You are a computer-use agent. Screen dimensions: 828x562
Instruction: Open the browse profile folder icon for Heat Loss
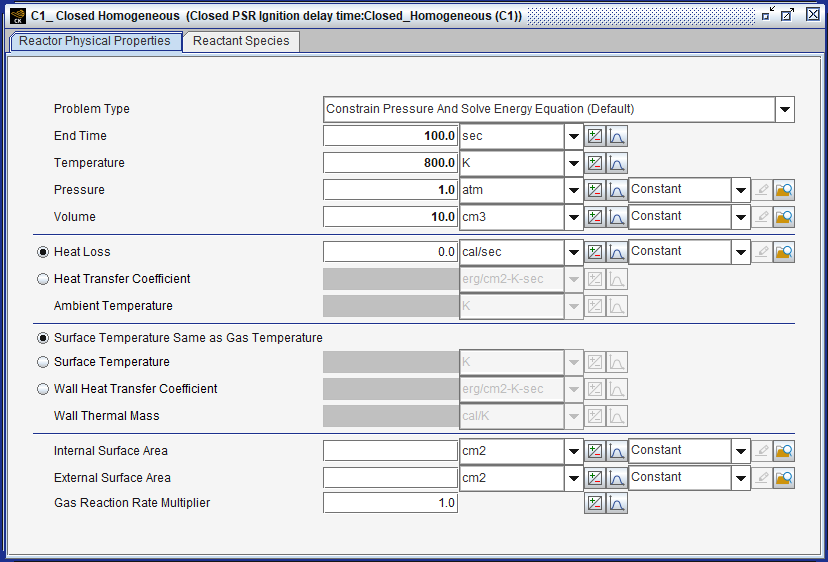[x=784, y=252]
